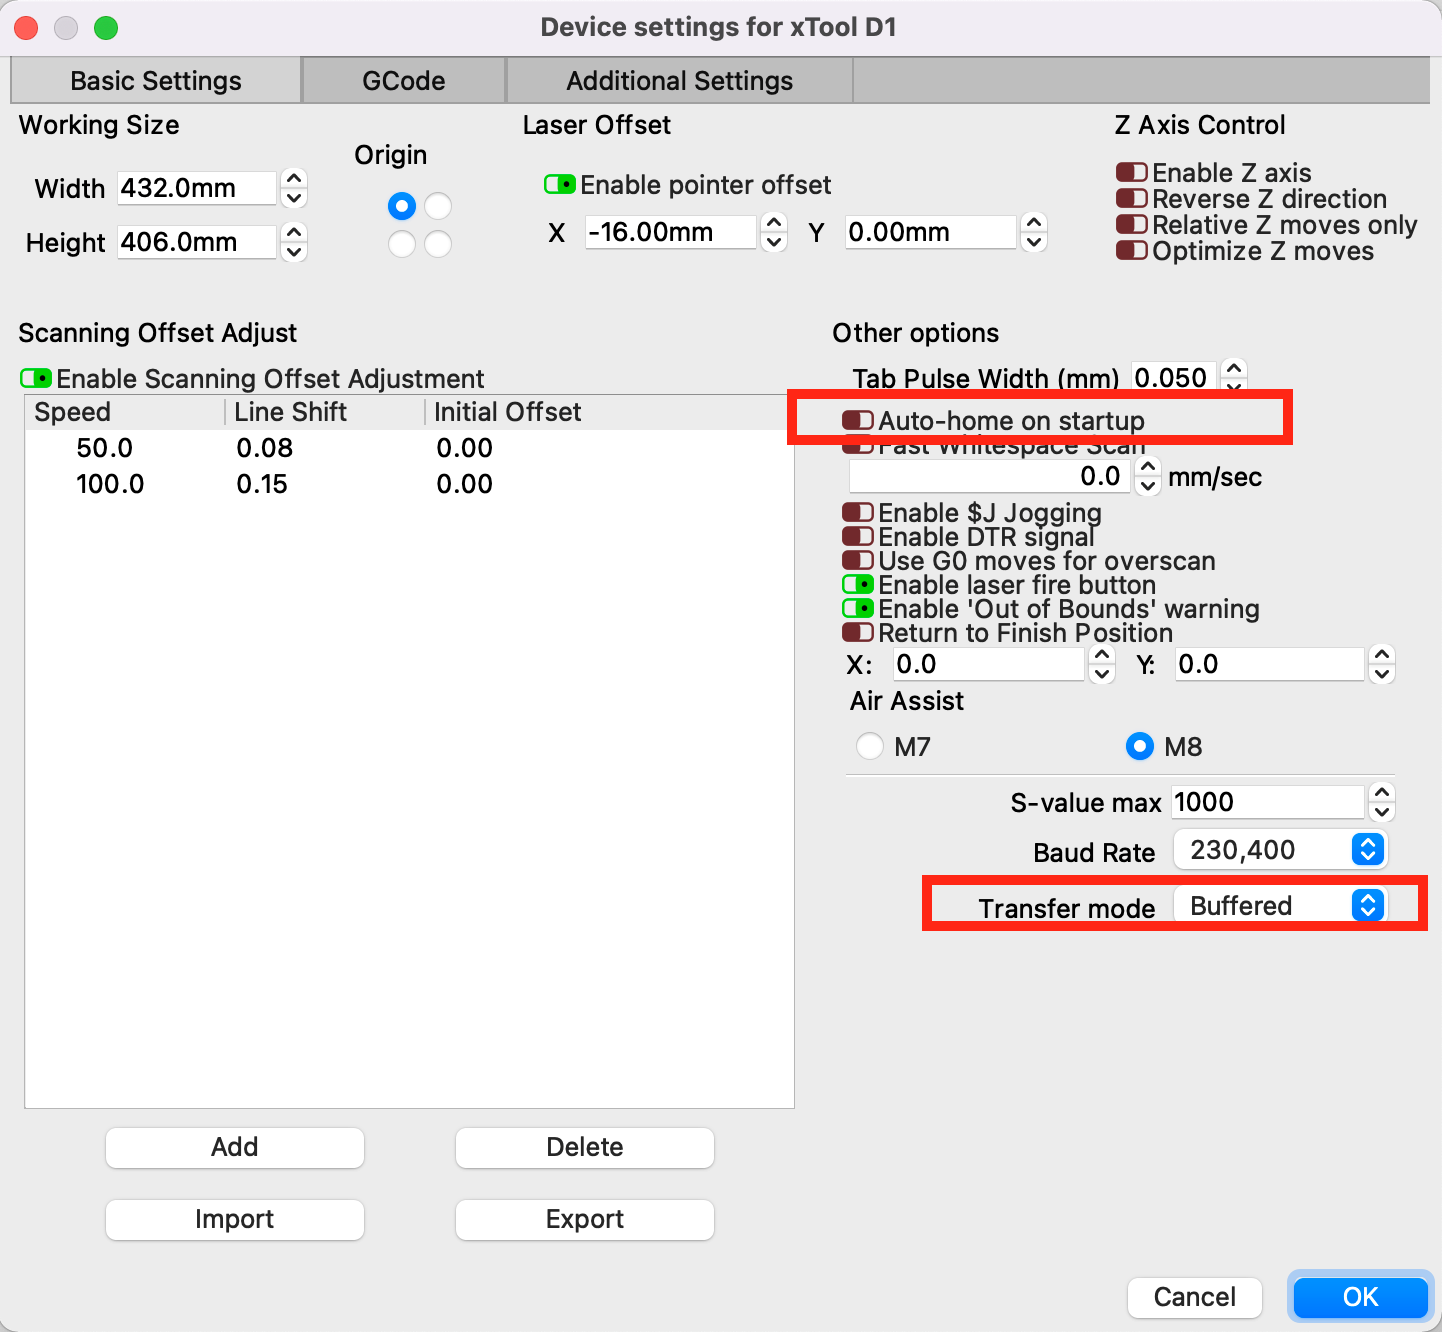Decrease Laser Offset Y with down arrow

1035,242
